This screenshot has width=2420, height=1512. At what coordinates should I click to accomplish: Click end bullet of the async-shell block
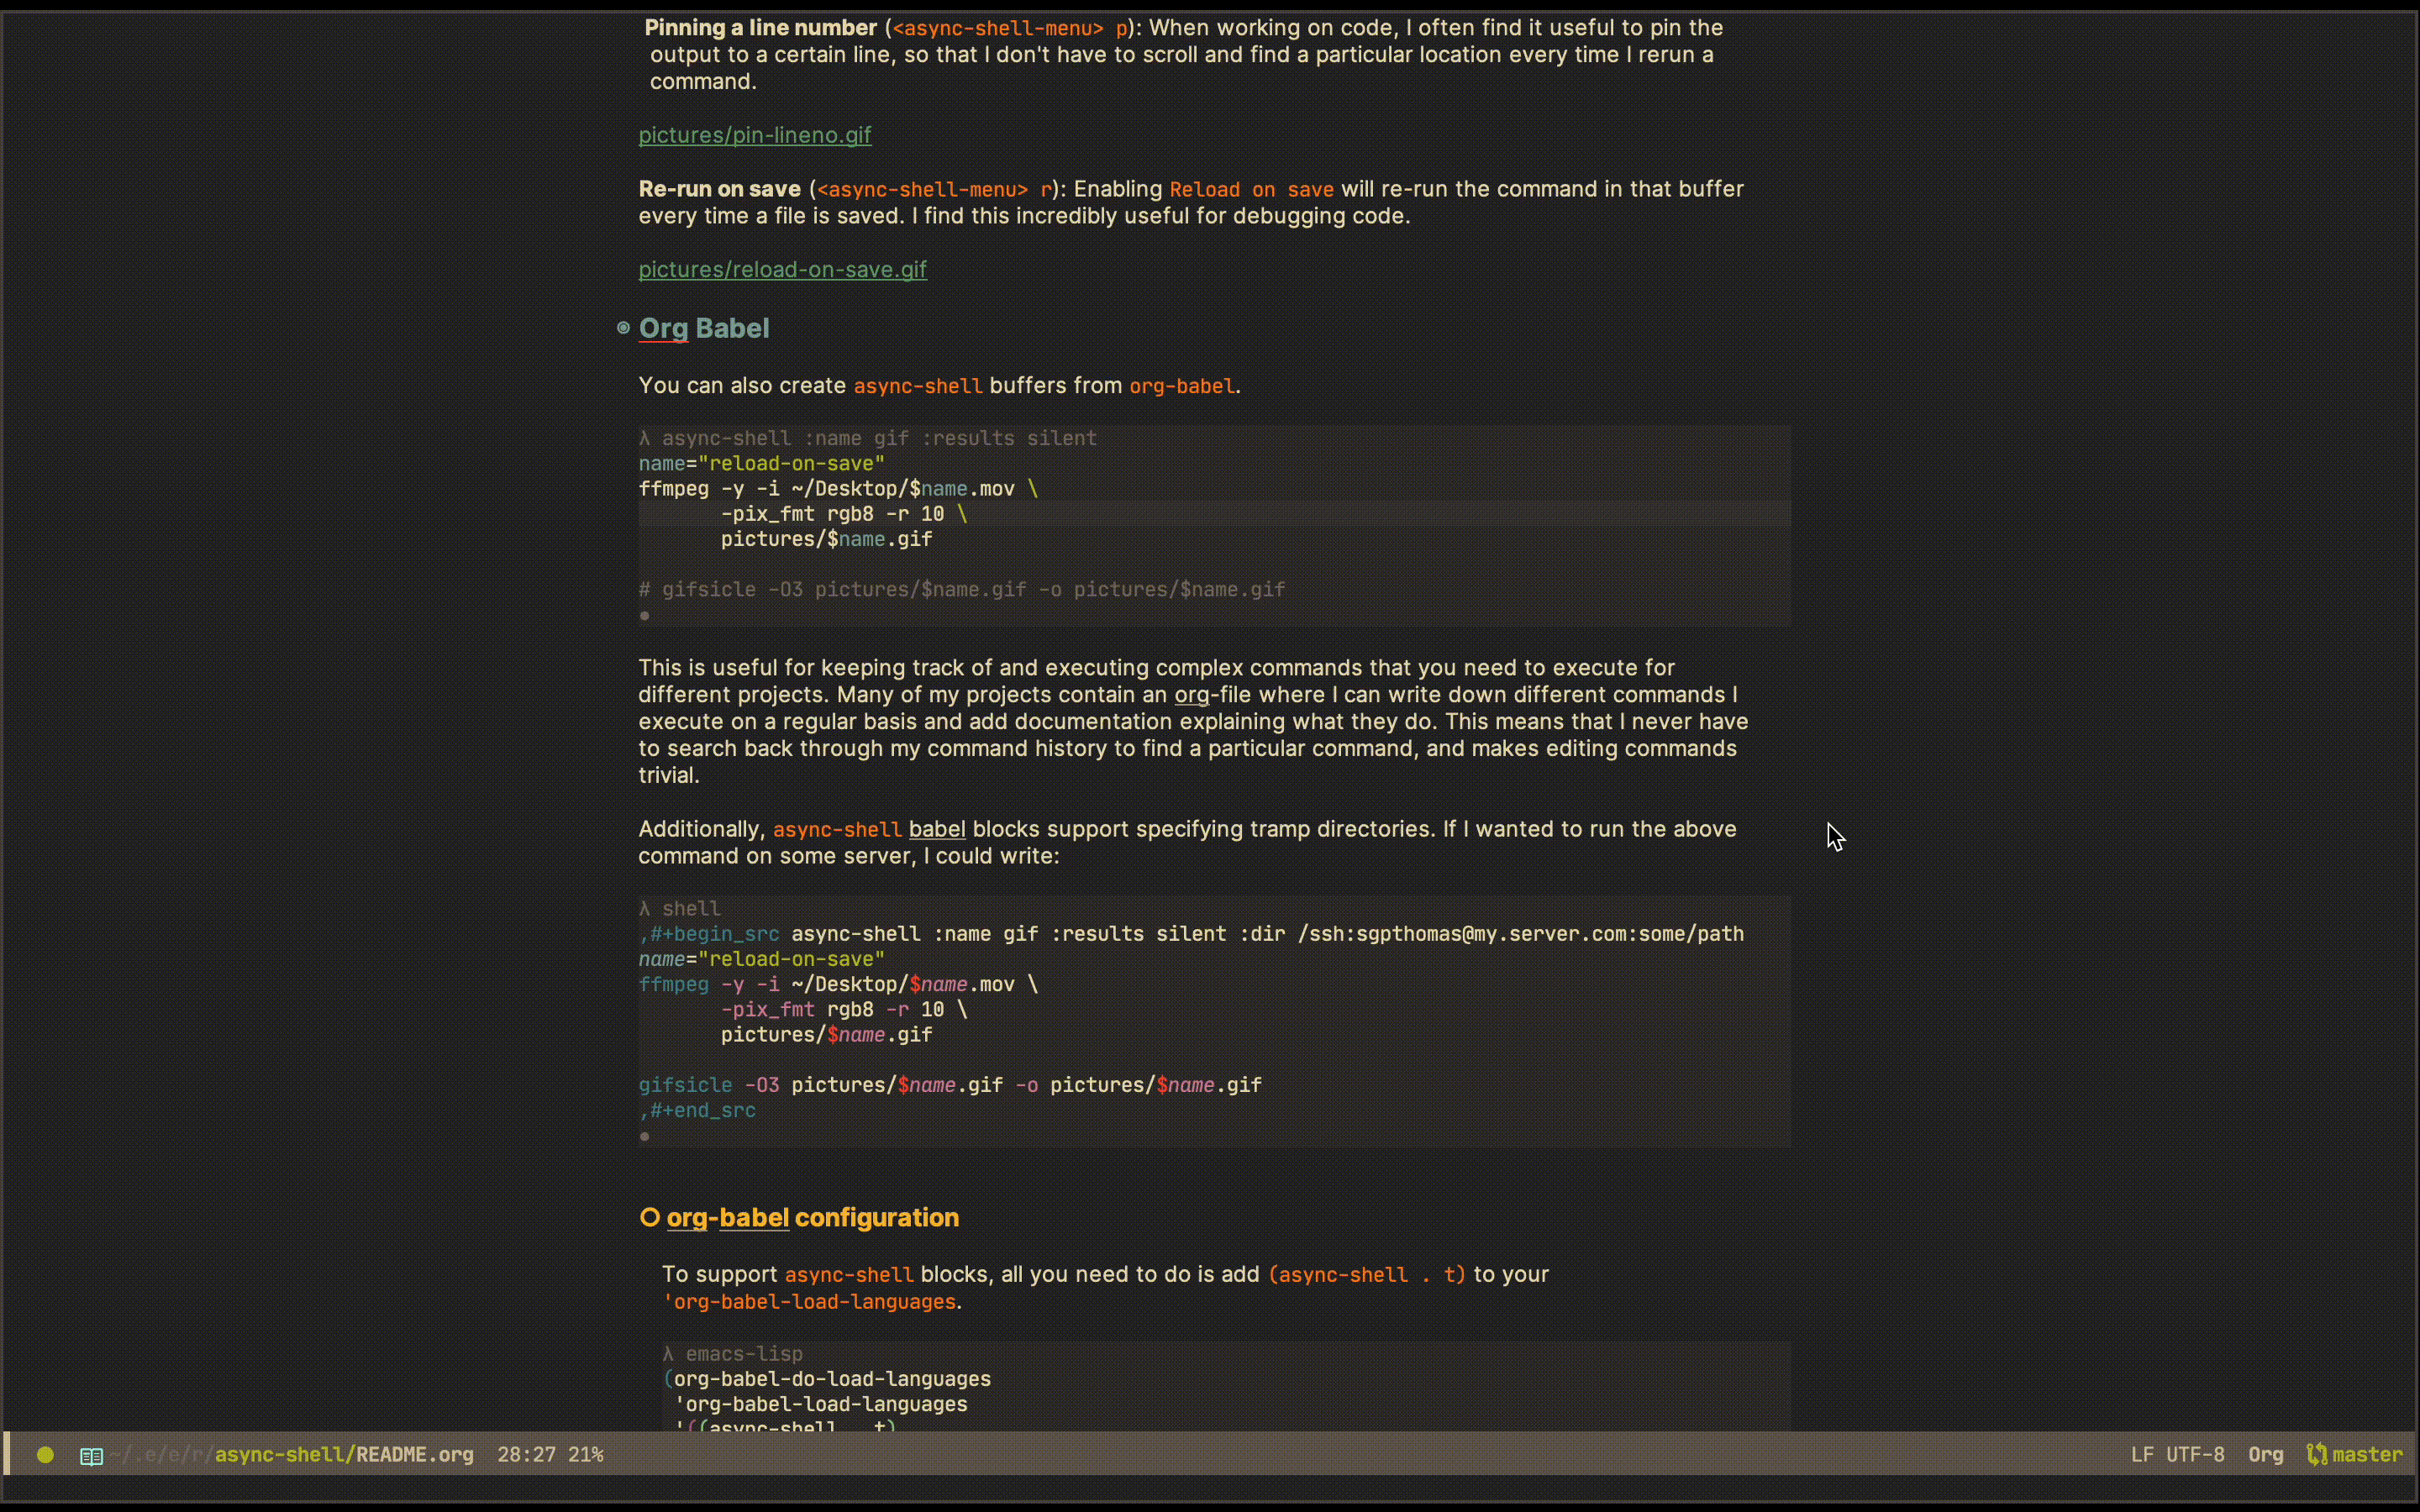click(x=645, y=616)
